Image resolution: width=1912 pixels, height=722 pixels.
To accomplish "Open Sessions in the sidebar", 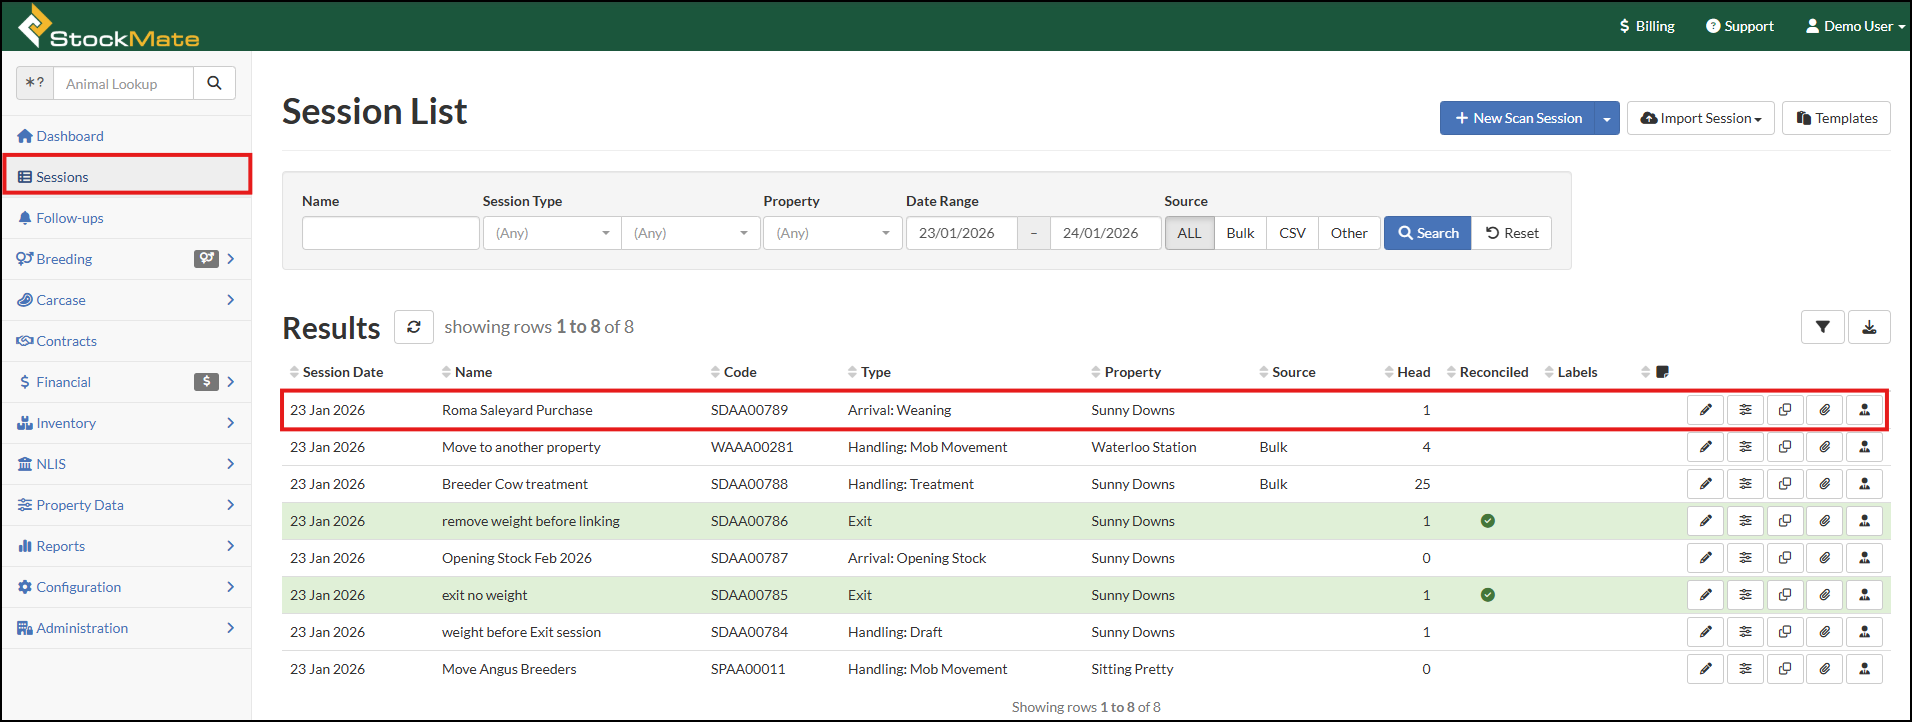I will [127, 177].
